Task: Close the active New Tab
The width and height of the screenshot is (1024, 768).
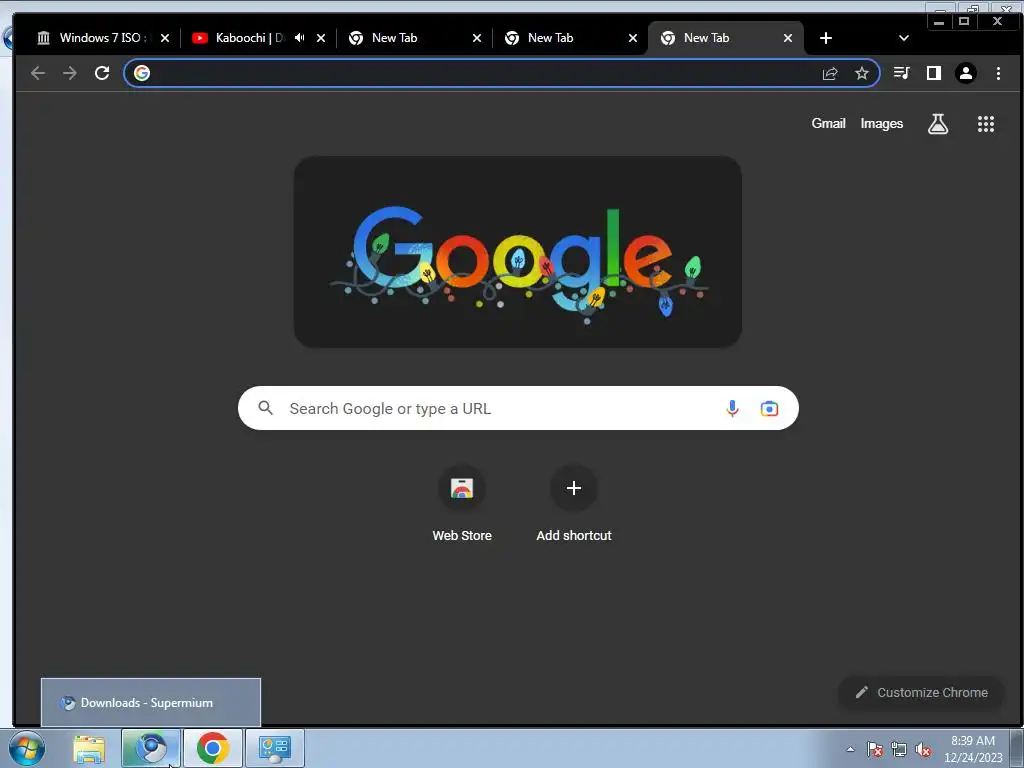Action: coord(788,38)
